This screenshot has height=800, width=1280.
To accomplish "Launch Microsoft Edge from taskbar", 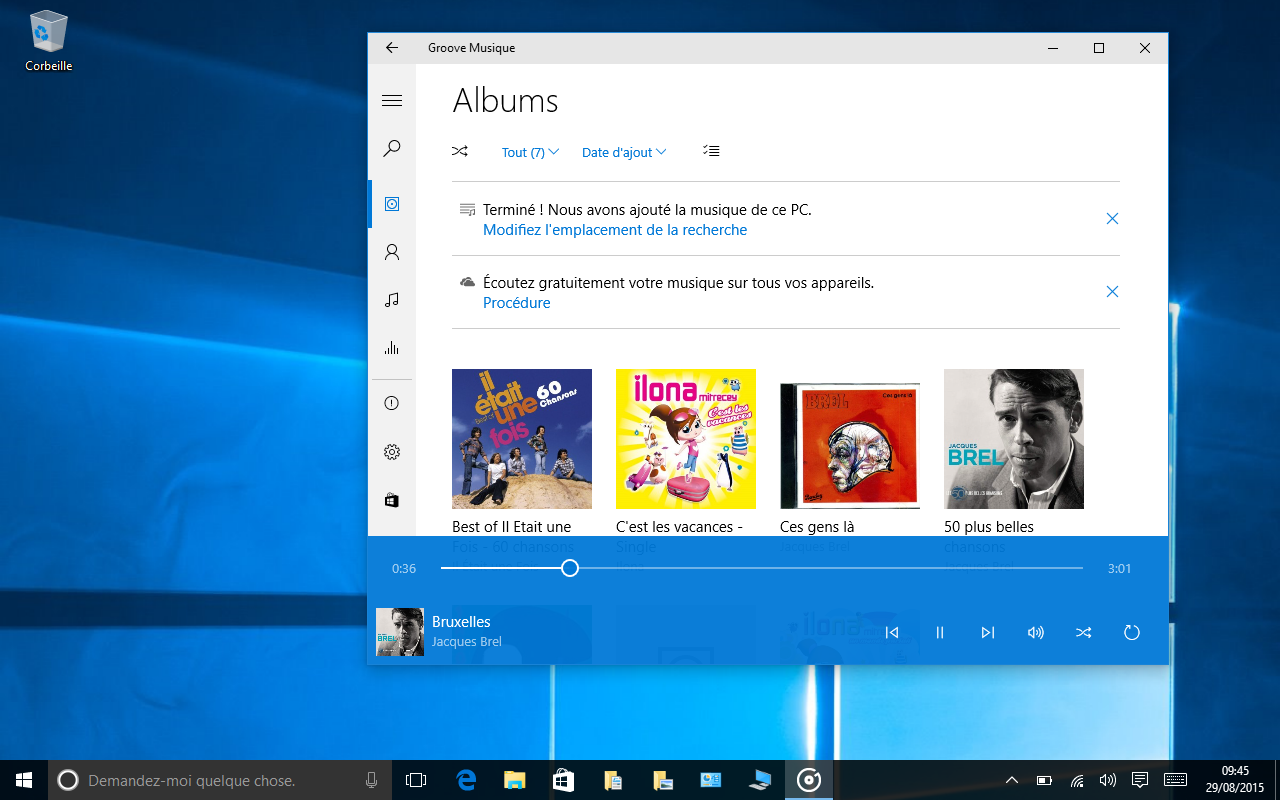I will point(466,780).
